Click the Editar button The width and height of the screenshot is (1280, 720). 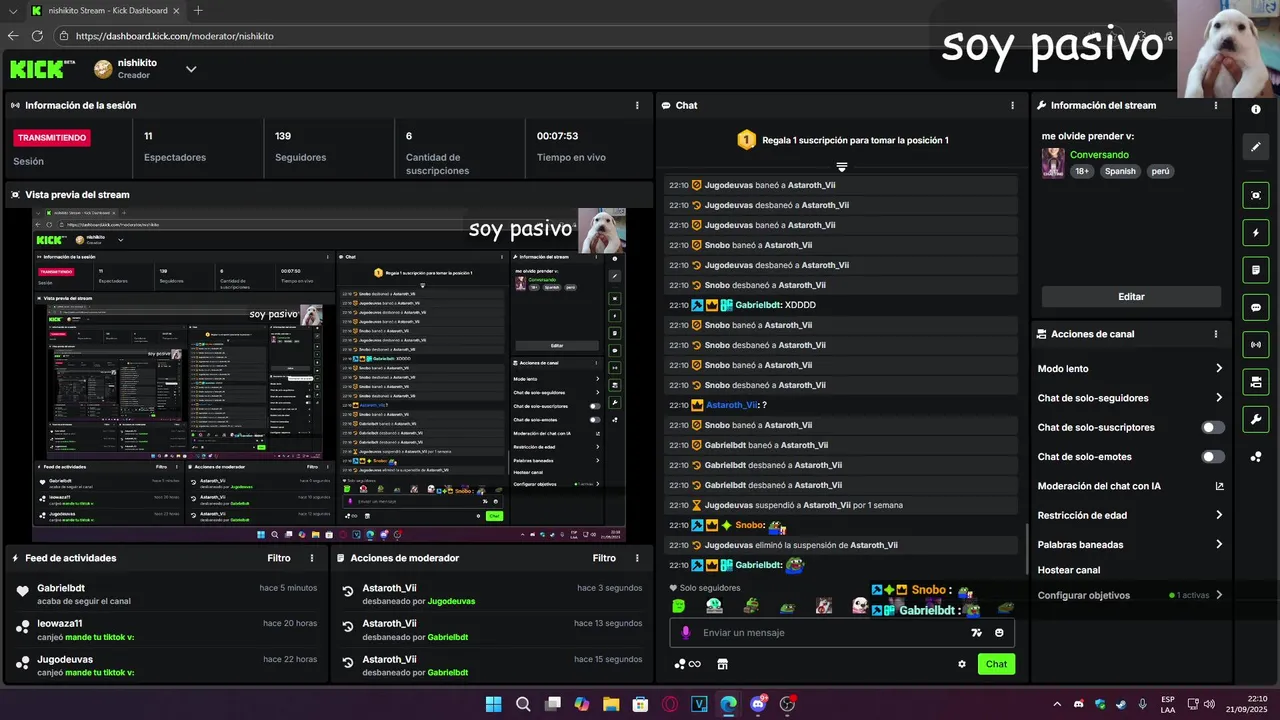1131,297
